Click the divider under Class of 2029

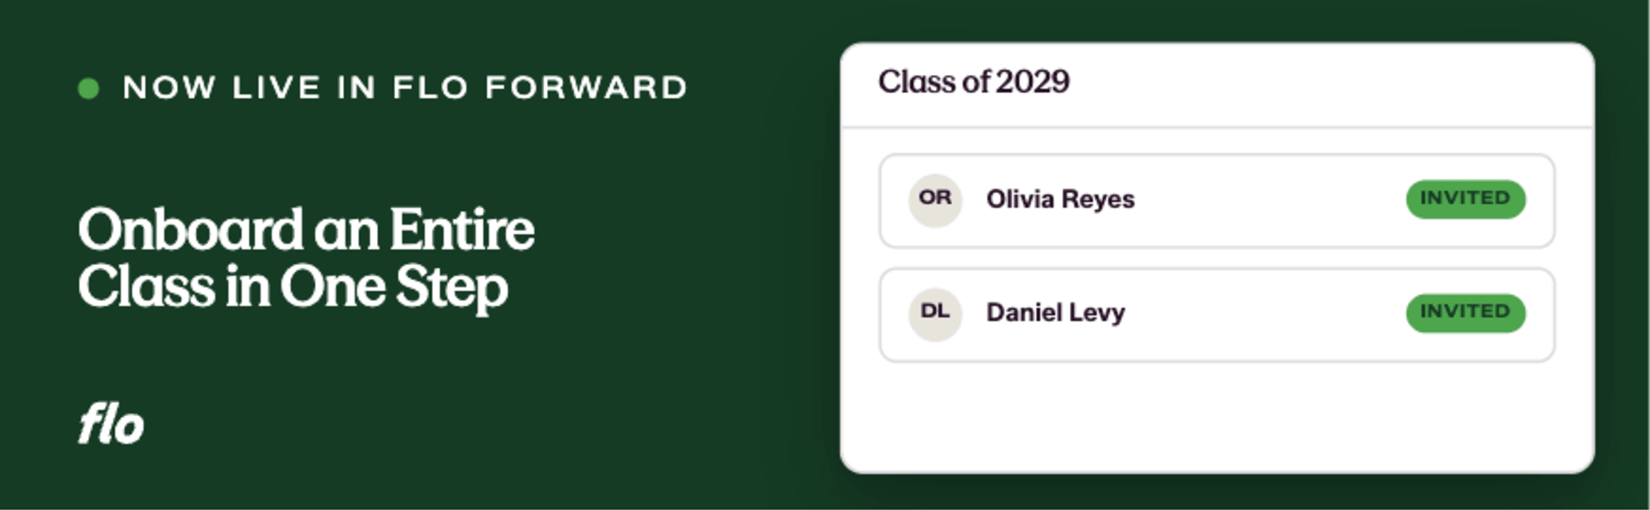[1217, 127]
